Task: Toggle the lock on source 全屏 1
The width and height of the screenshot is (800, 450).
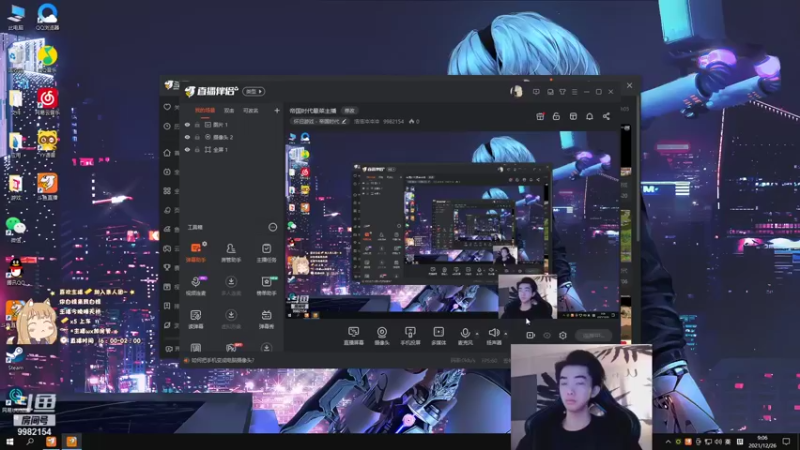Action: pyautogui.click(x=197, y=149)
